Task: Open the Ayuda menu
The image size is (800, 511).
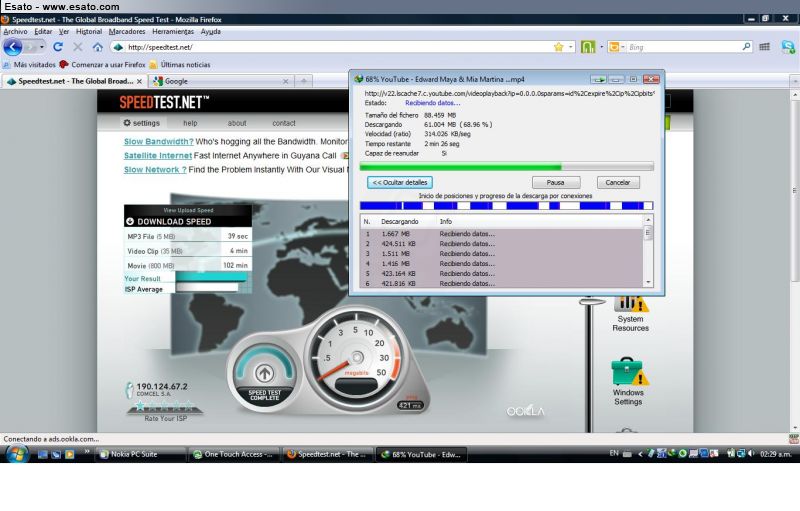Action: coord(211,31)
